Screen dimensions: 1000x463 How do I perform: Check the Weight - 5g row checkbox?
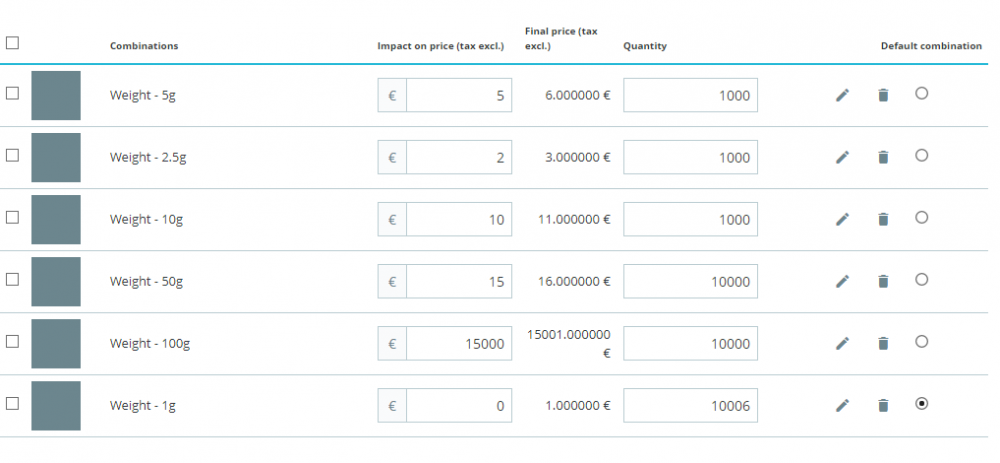(12, 93)
